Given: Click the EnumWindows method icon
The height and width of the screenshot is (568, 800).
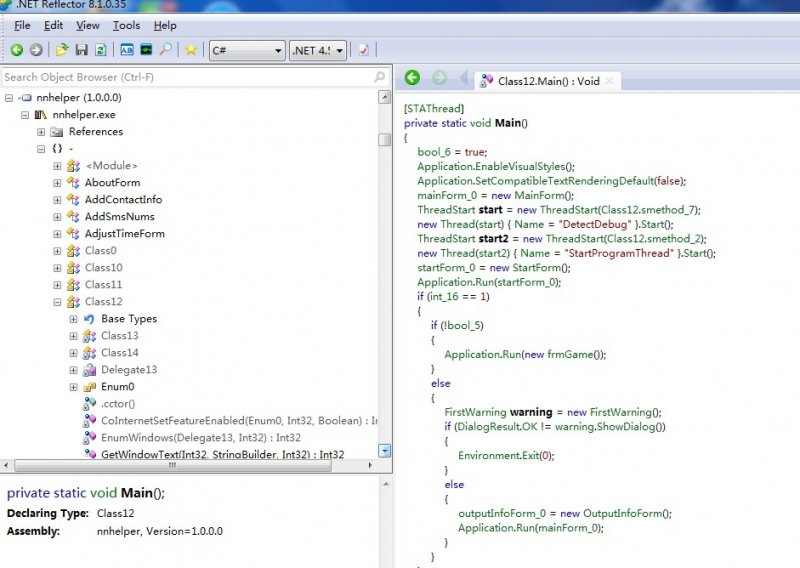Looking at the screenshot, I should coord(90,438).
